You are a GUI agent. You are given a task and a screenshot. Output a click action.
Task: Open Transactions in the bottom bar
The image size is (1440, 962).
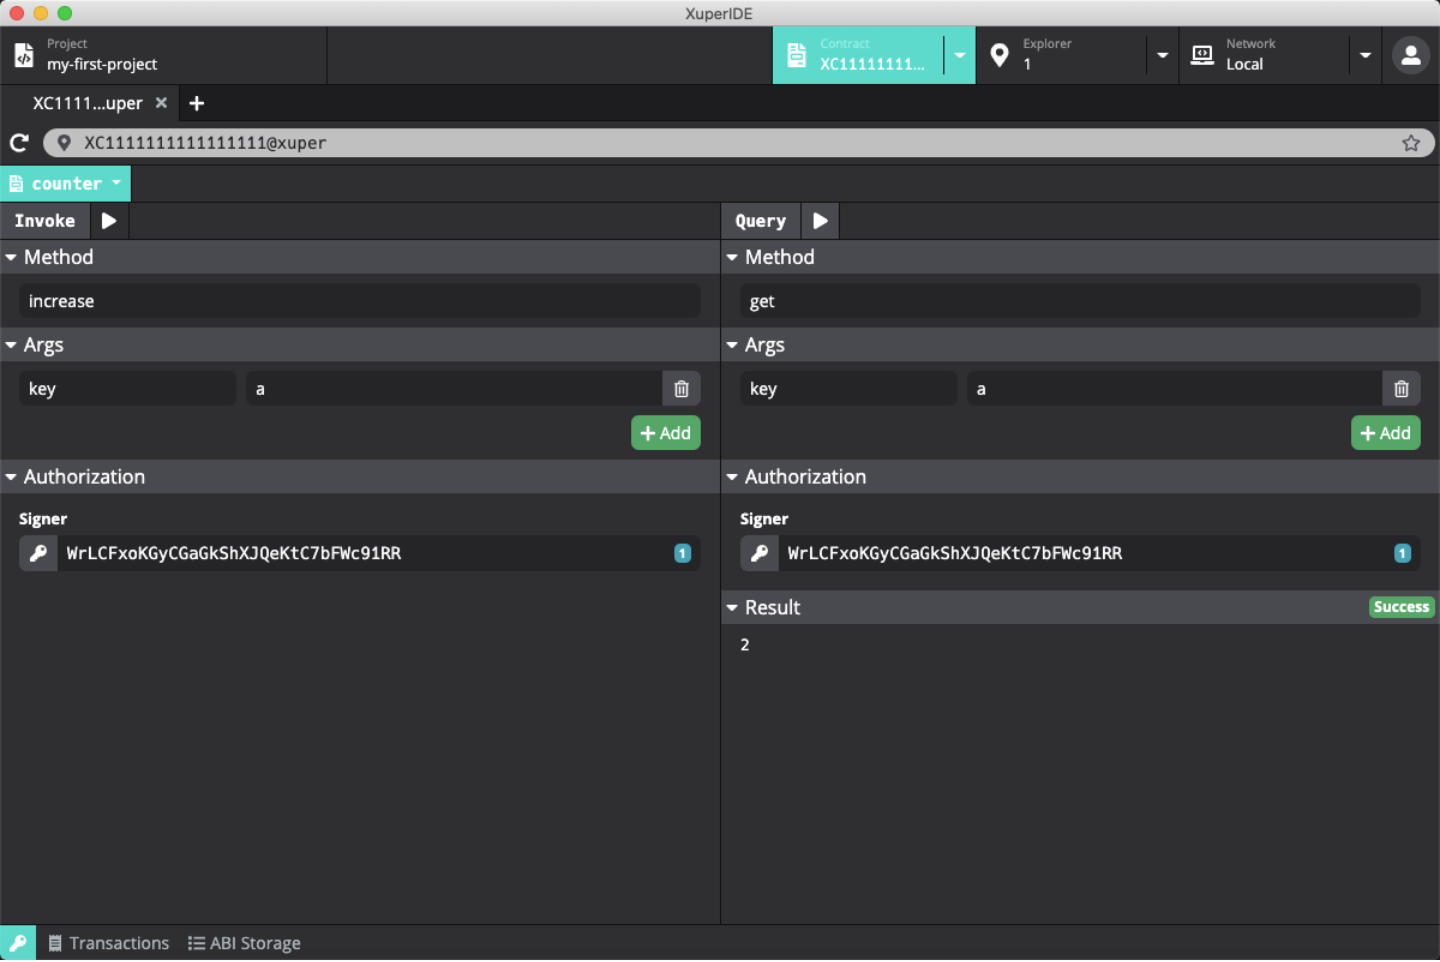pos(109,943)
